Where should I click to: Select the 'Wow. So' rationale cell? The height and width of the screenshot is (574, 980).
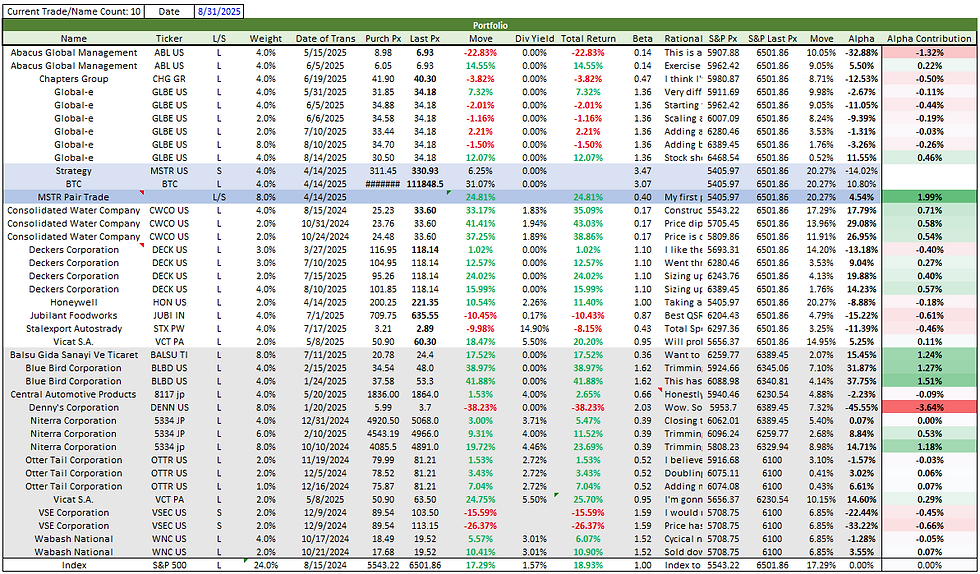click(x=682, y=407)
